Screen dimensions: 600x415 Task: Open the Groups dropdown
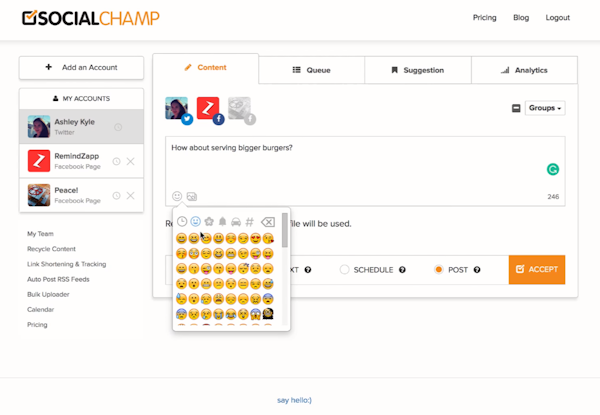[545, 108]
